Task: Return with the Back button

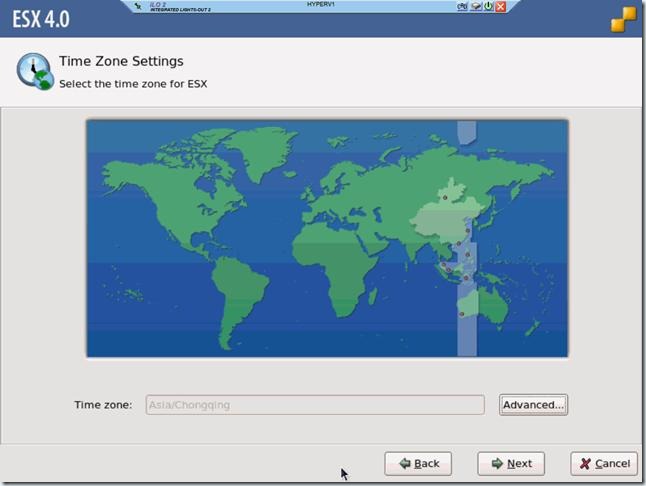Action: click(418, 463)
